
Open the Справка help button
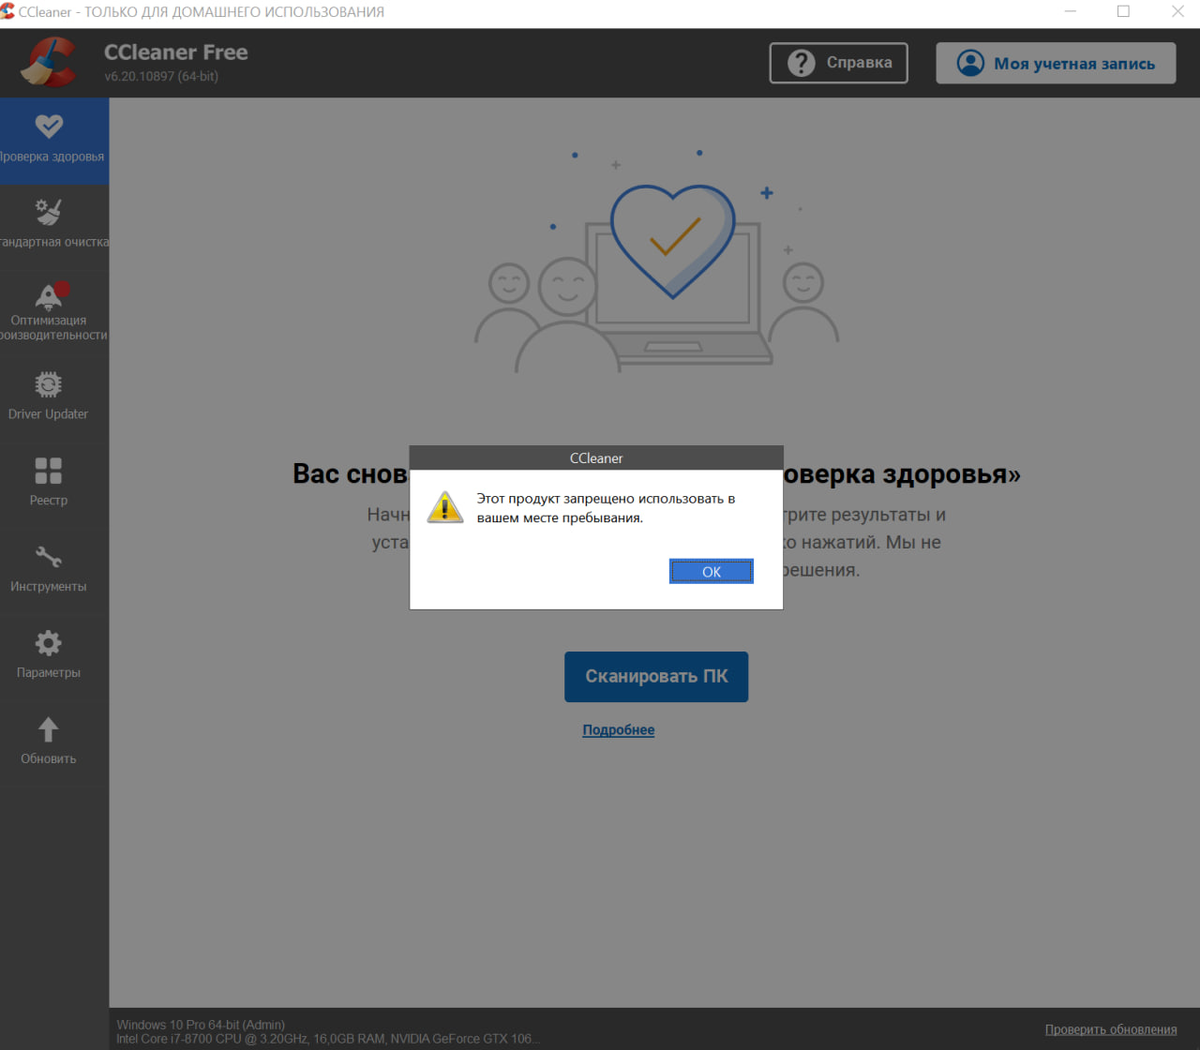(x=839, y=63)
